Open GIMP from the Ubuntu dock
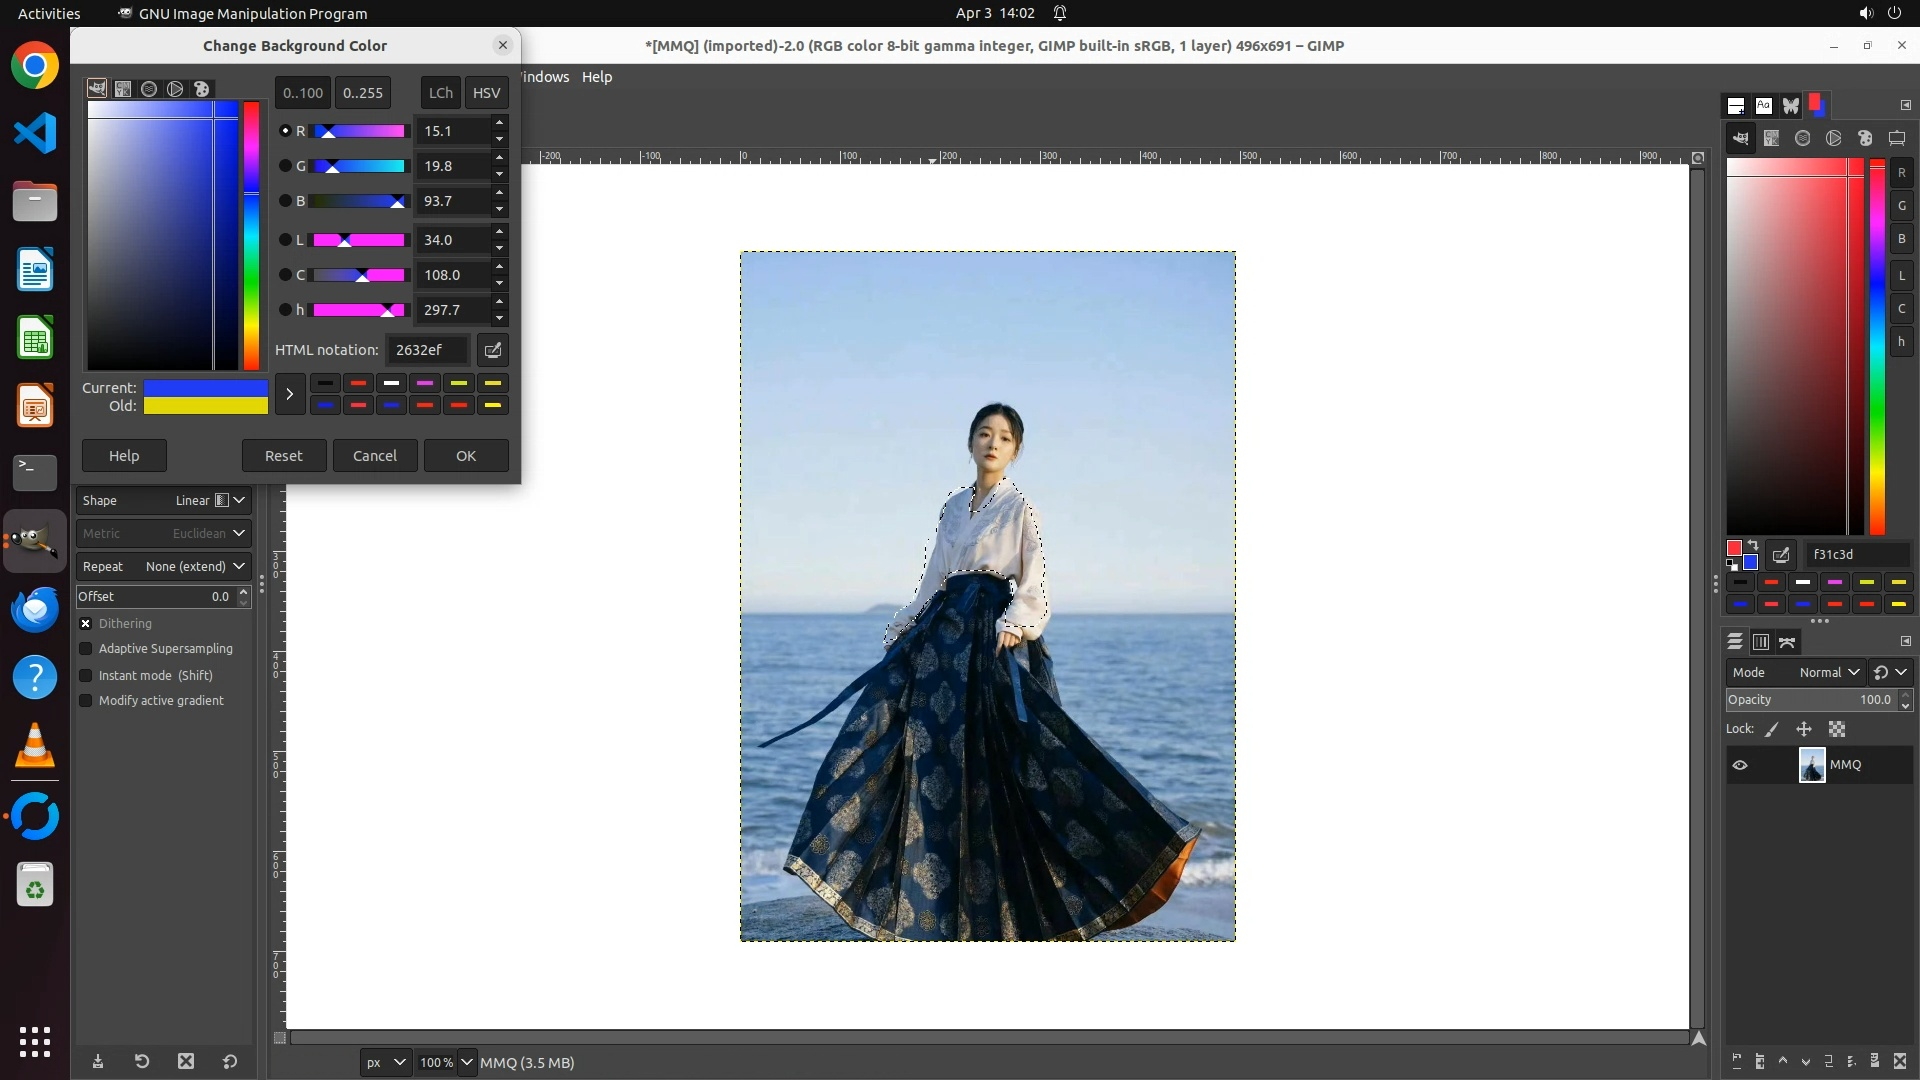Viewport: 1920px width, 1080px height. pyautogui.click(x=35, y=541)
